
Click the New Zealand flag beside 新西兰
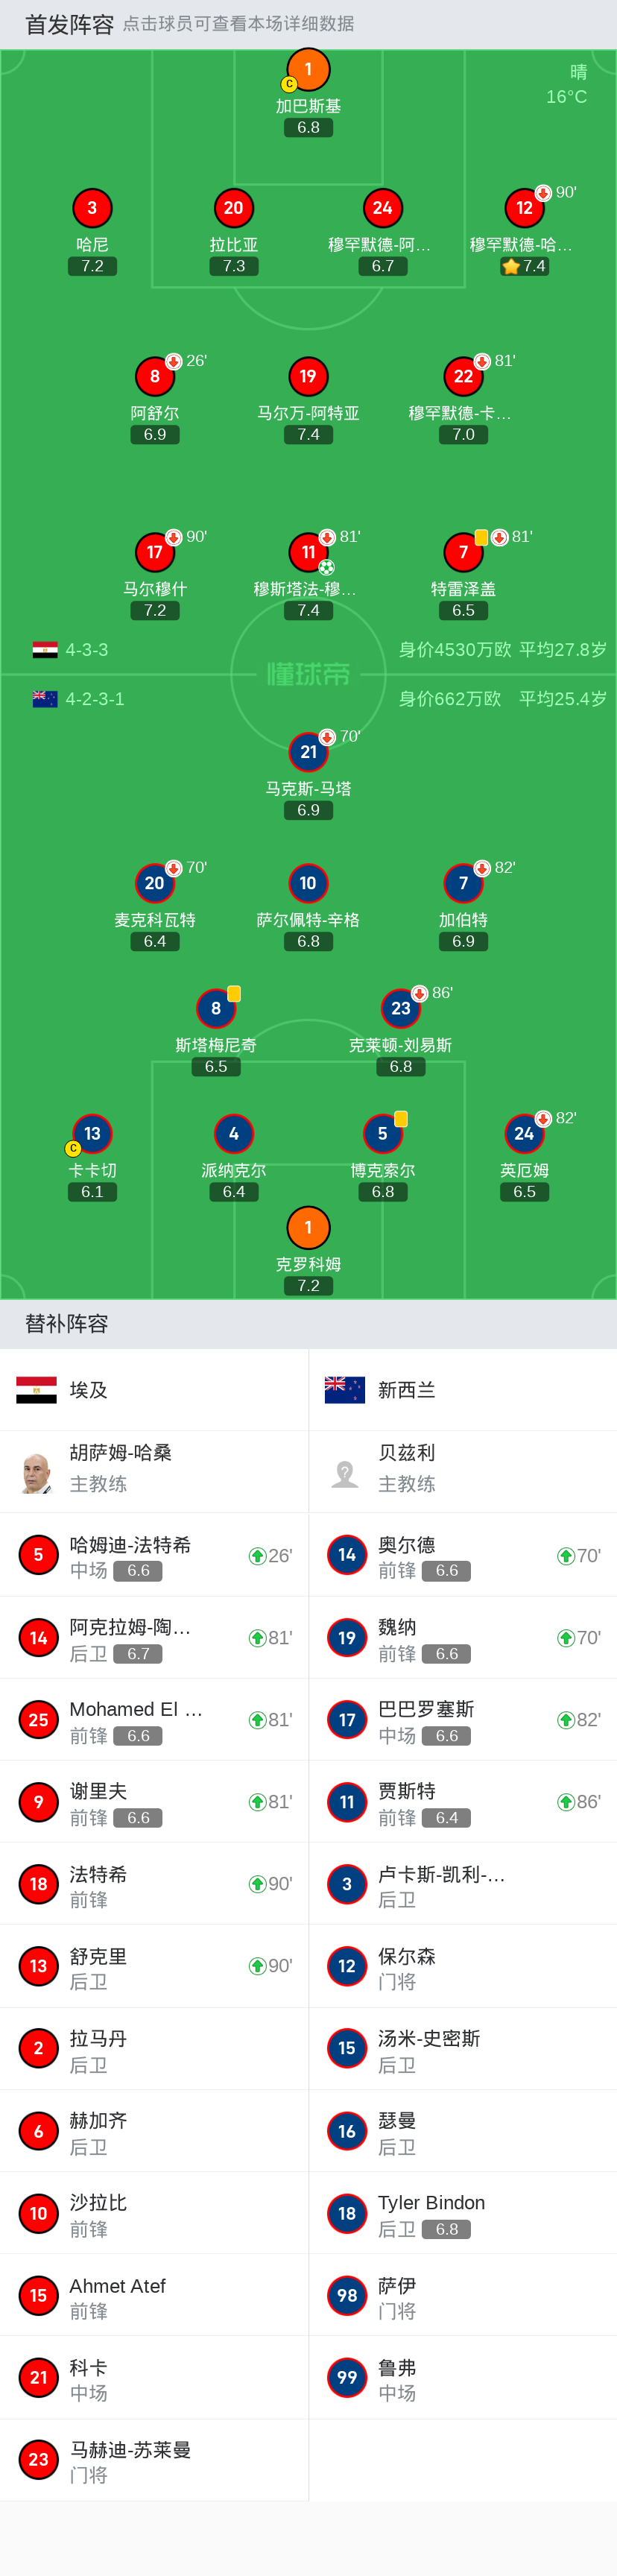point(345,1390)
